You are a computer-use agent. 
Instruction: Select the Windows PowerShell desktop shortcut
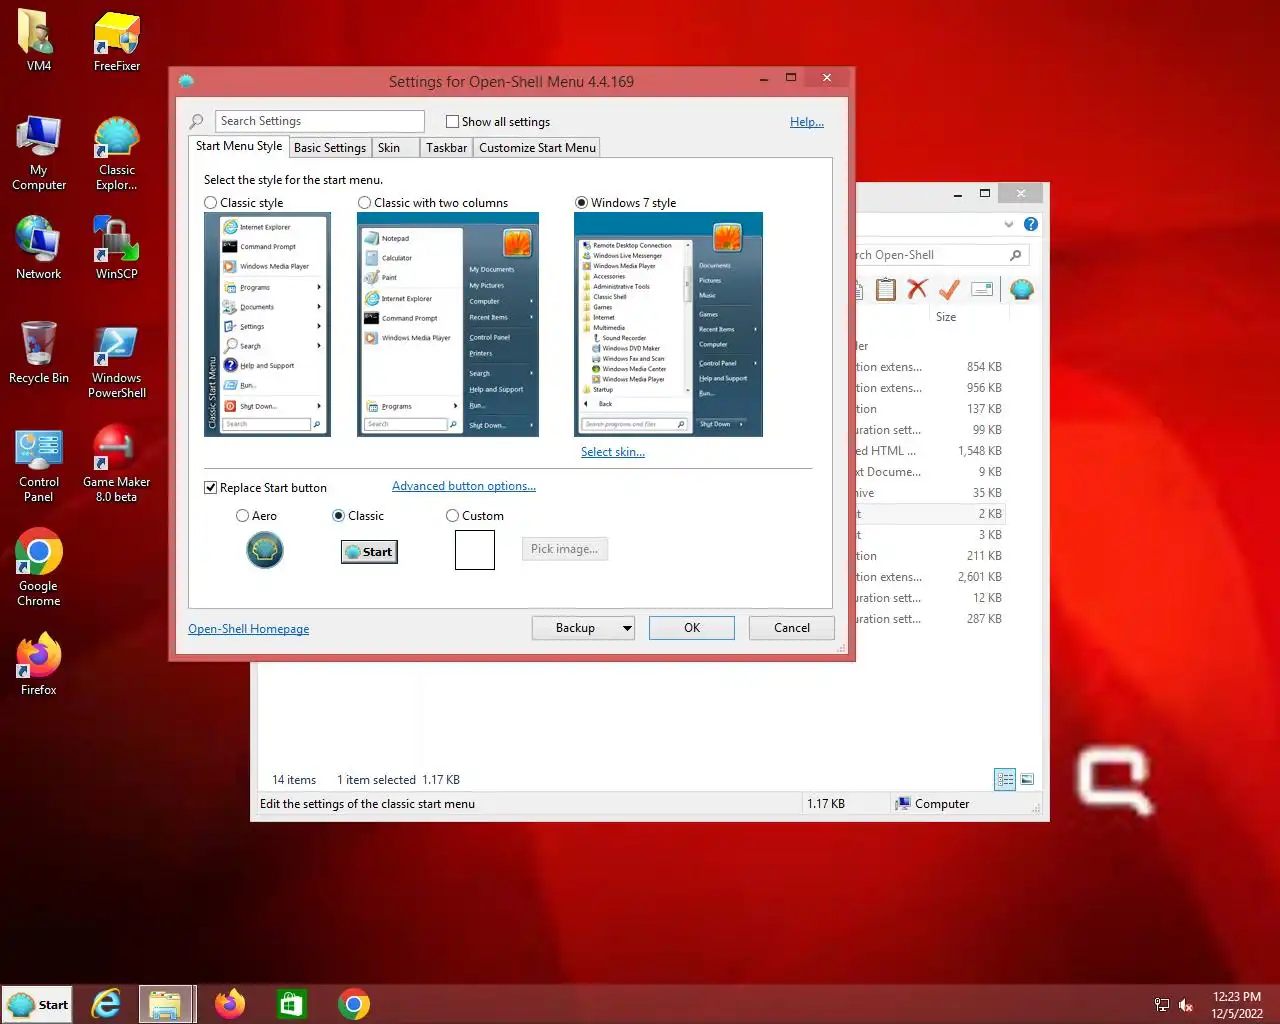(116, 360)
